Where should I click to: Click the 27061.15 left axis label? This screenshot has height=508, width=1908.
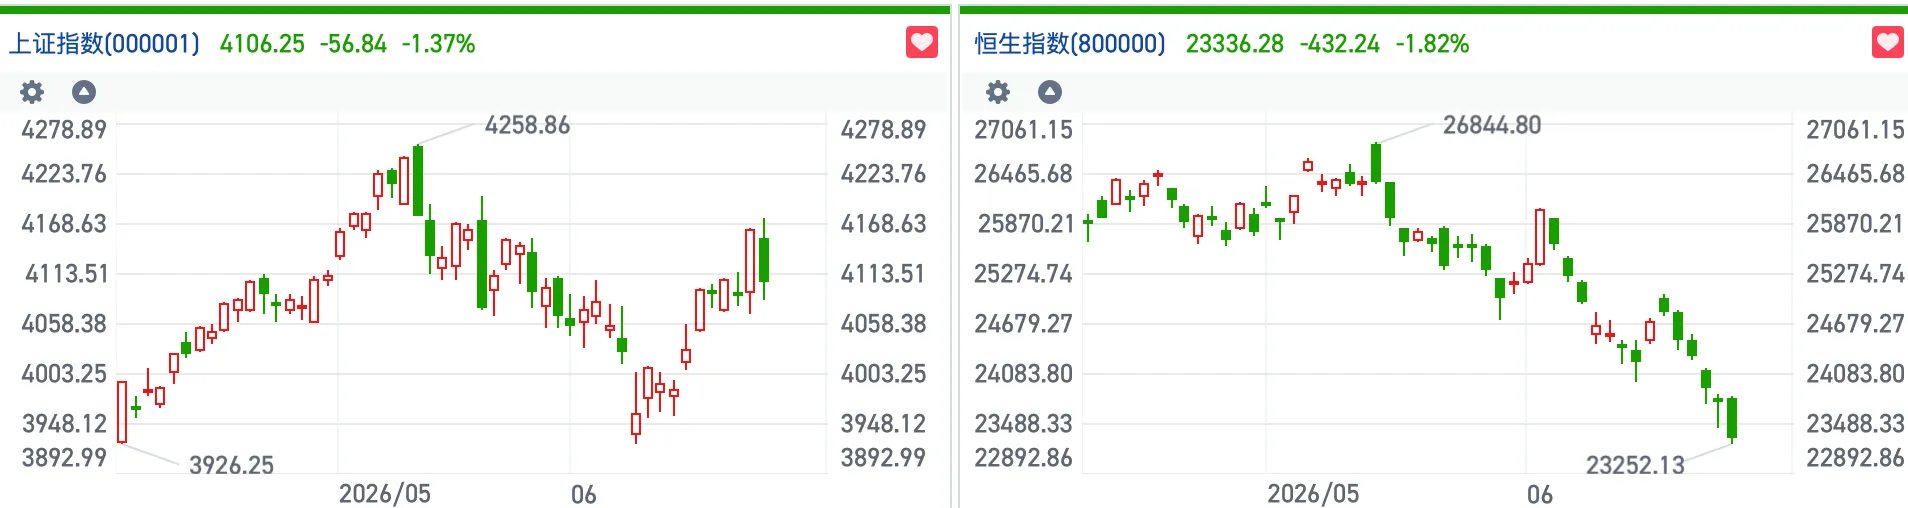(x=1023, y=130)
